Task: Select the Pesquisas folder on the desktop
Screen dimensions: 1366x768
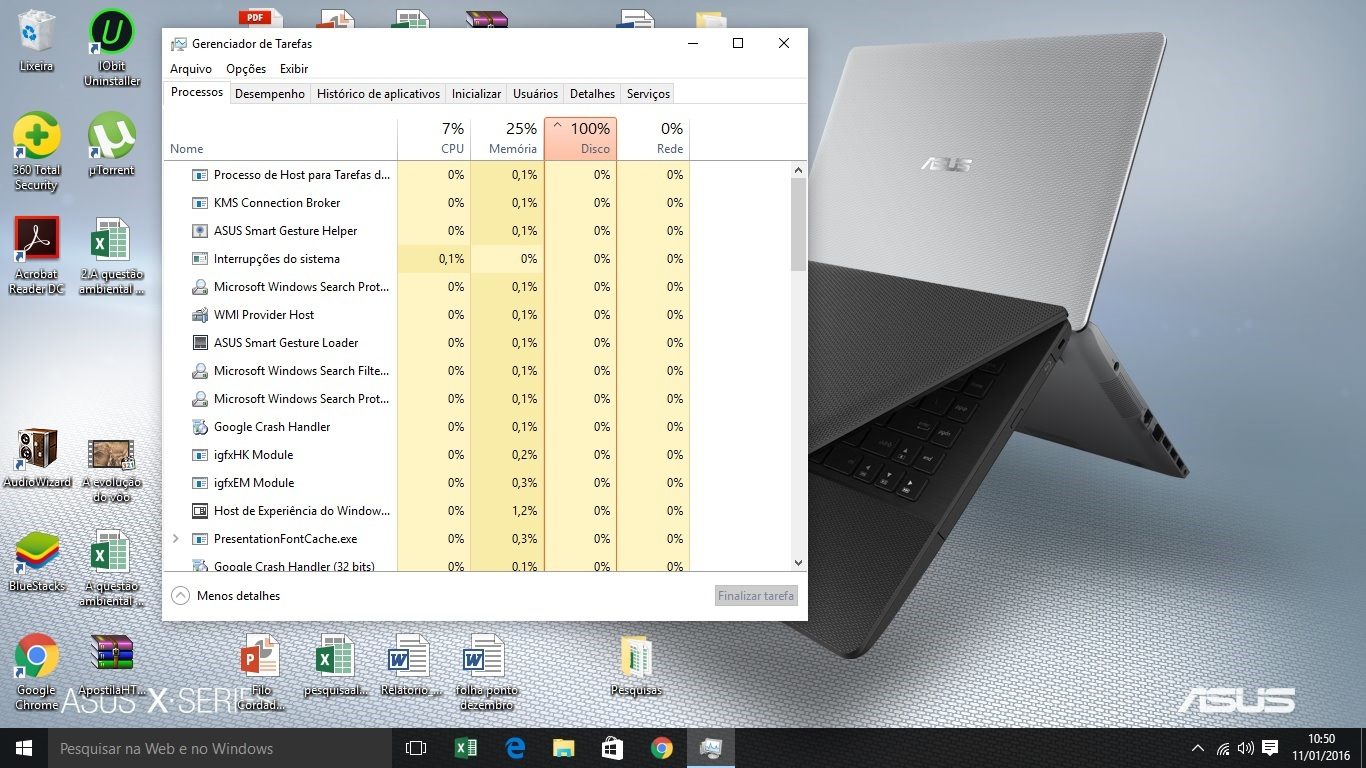Action: point(635,665)
